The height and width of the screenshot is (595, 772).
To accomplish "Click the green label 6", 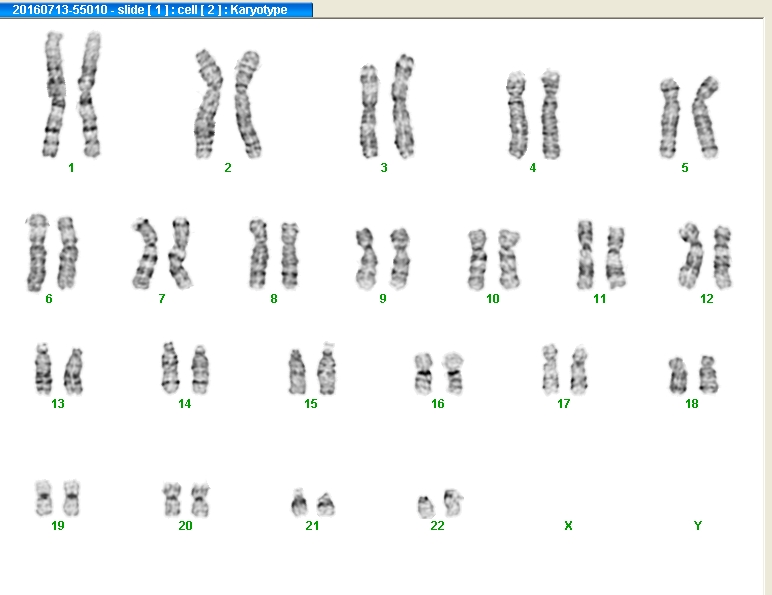I will point(49,299).
